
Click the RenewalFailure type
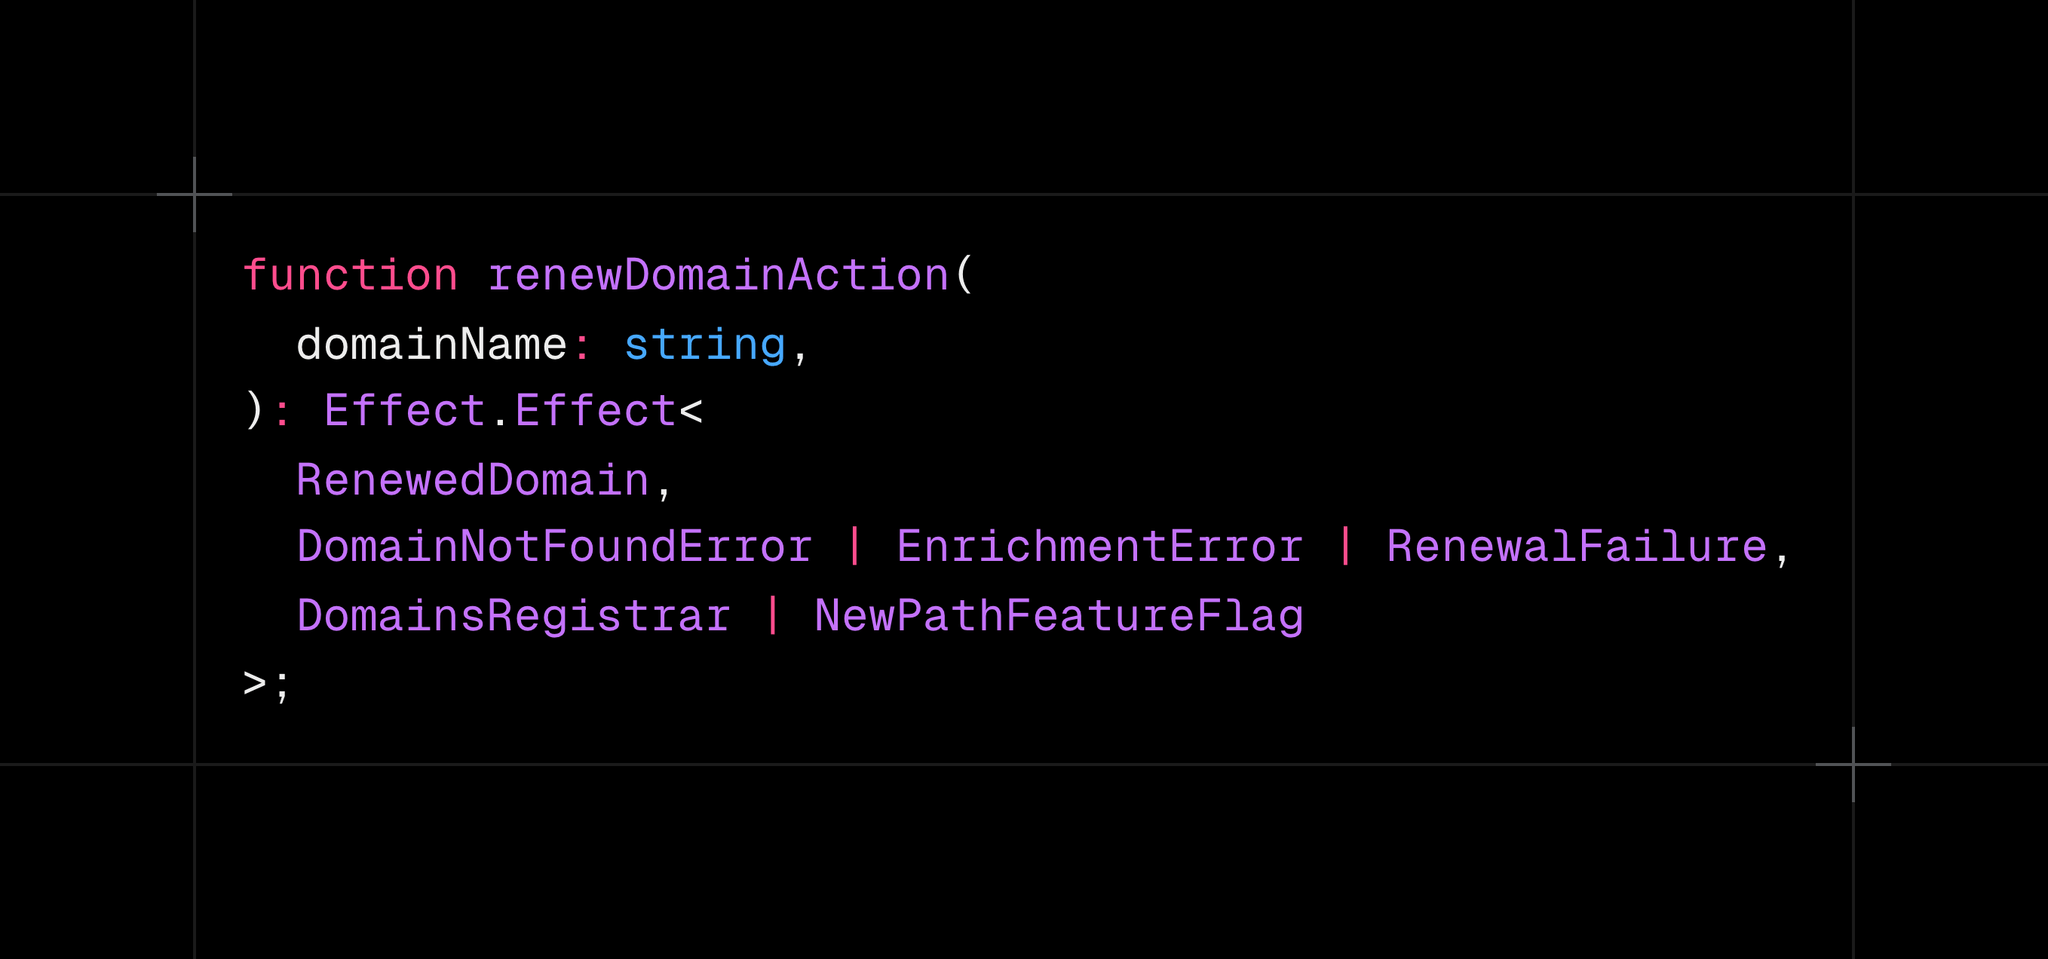[1577, 547]
